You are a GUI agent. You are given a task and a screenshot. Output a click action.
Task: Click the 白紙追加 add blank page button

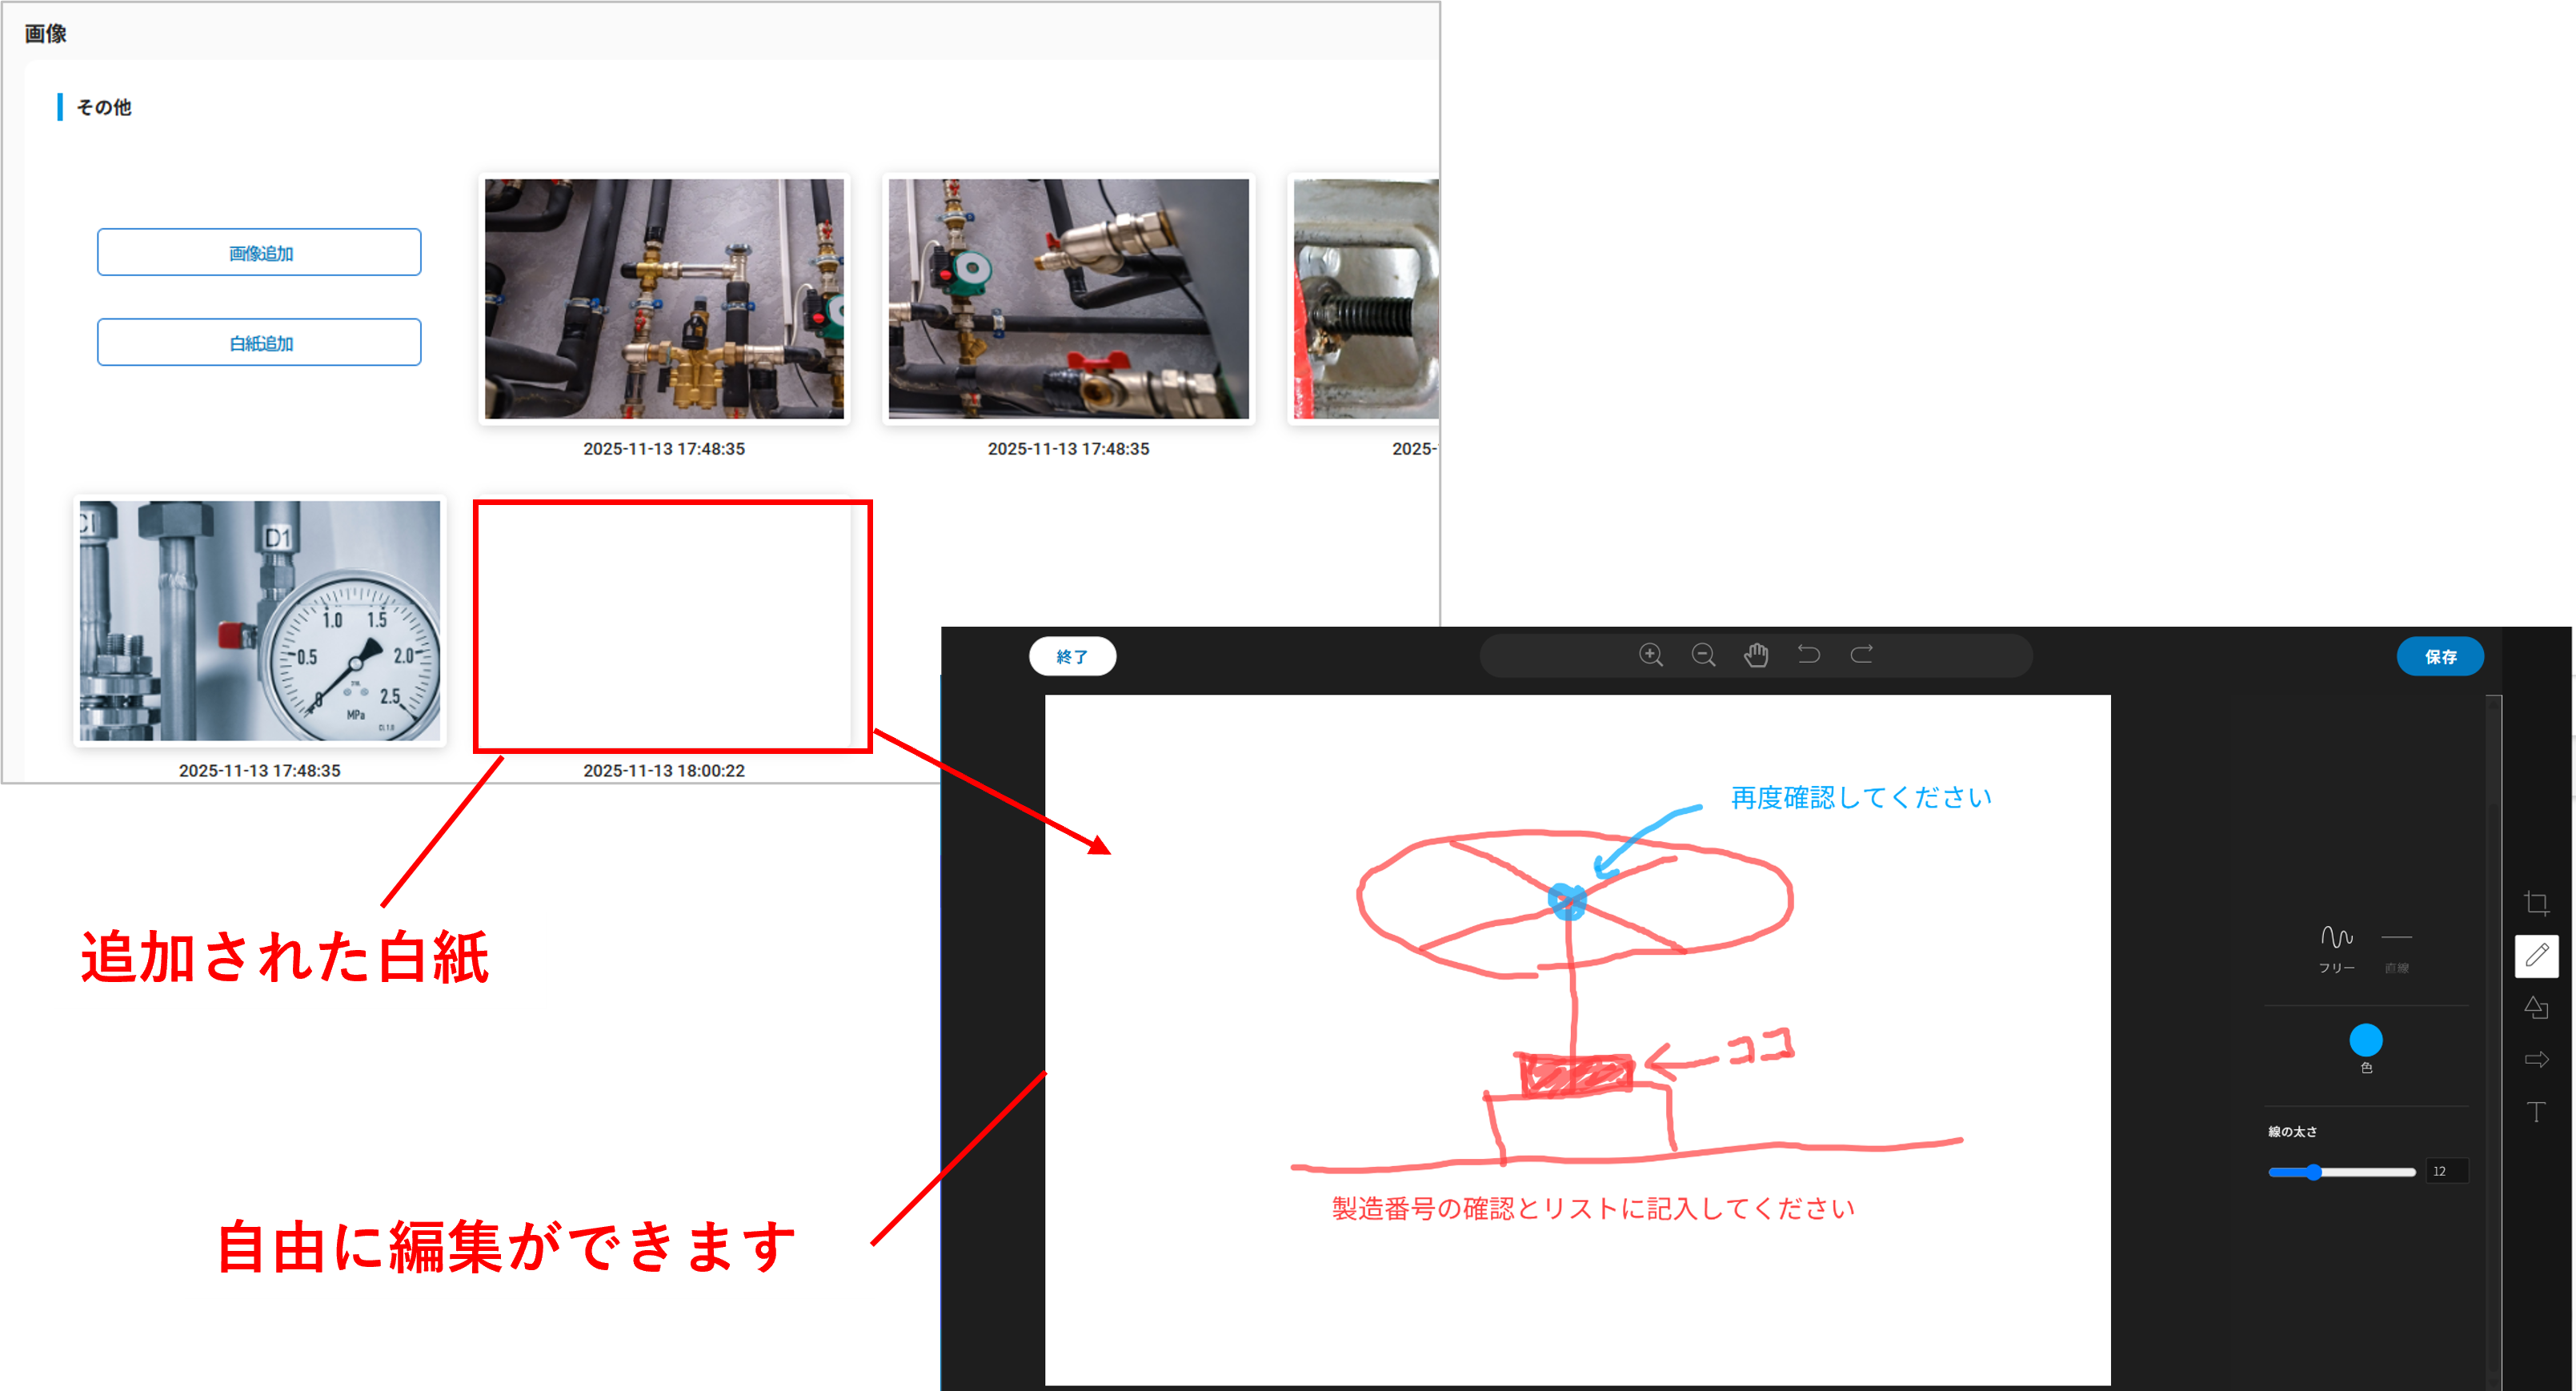[x=259, y=342]
